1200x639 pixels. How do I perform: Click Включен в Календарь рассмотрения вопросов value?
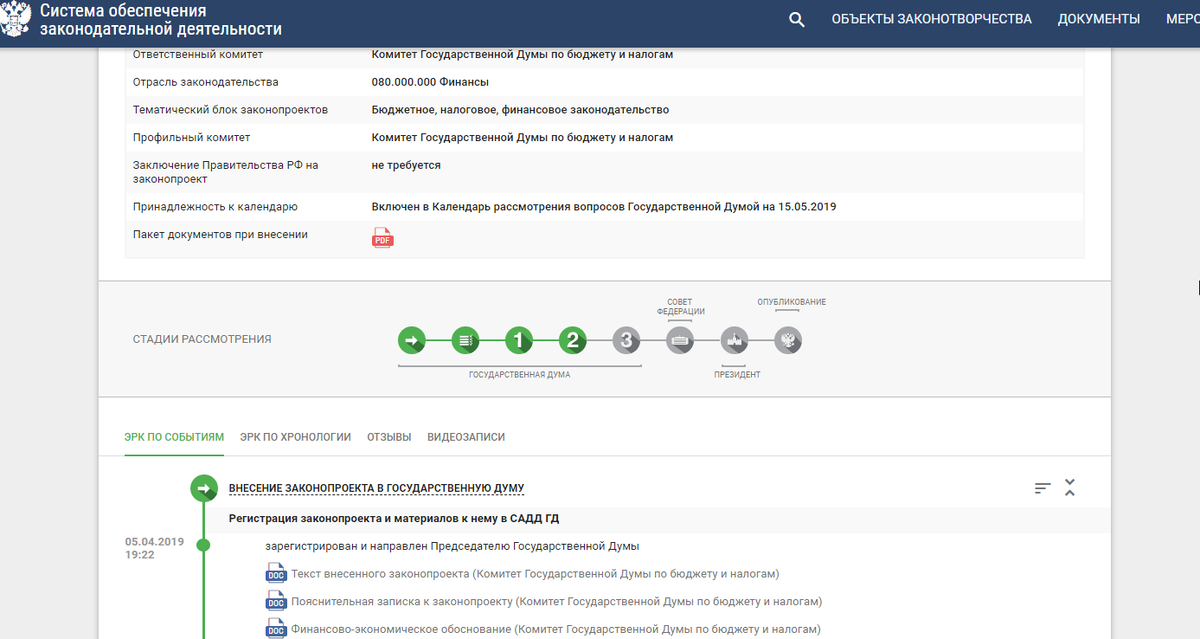click(x=604, y=207)
